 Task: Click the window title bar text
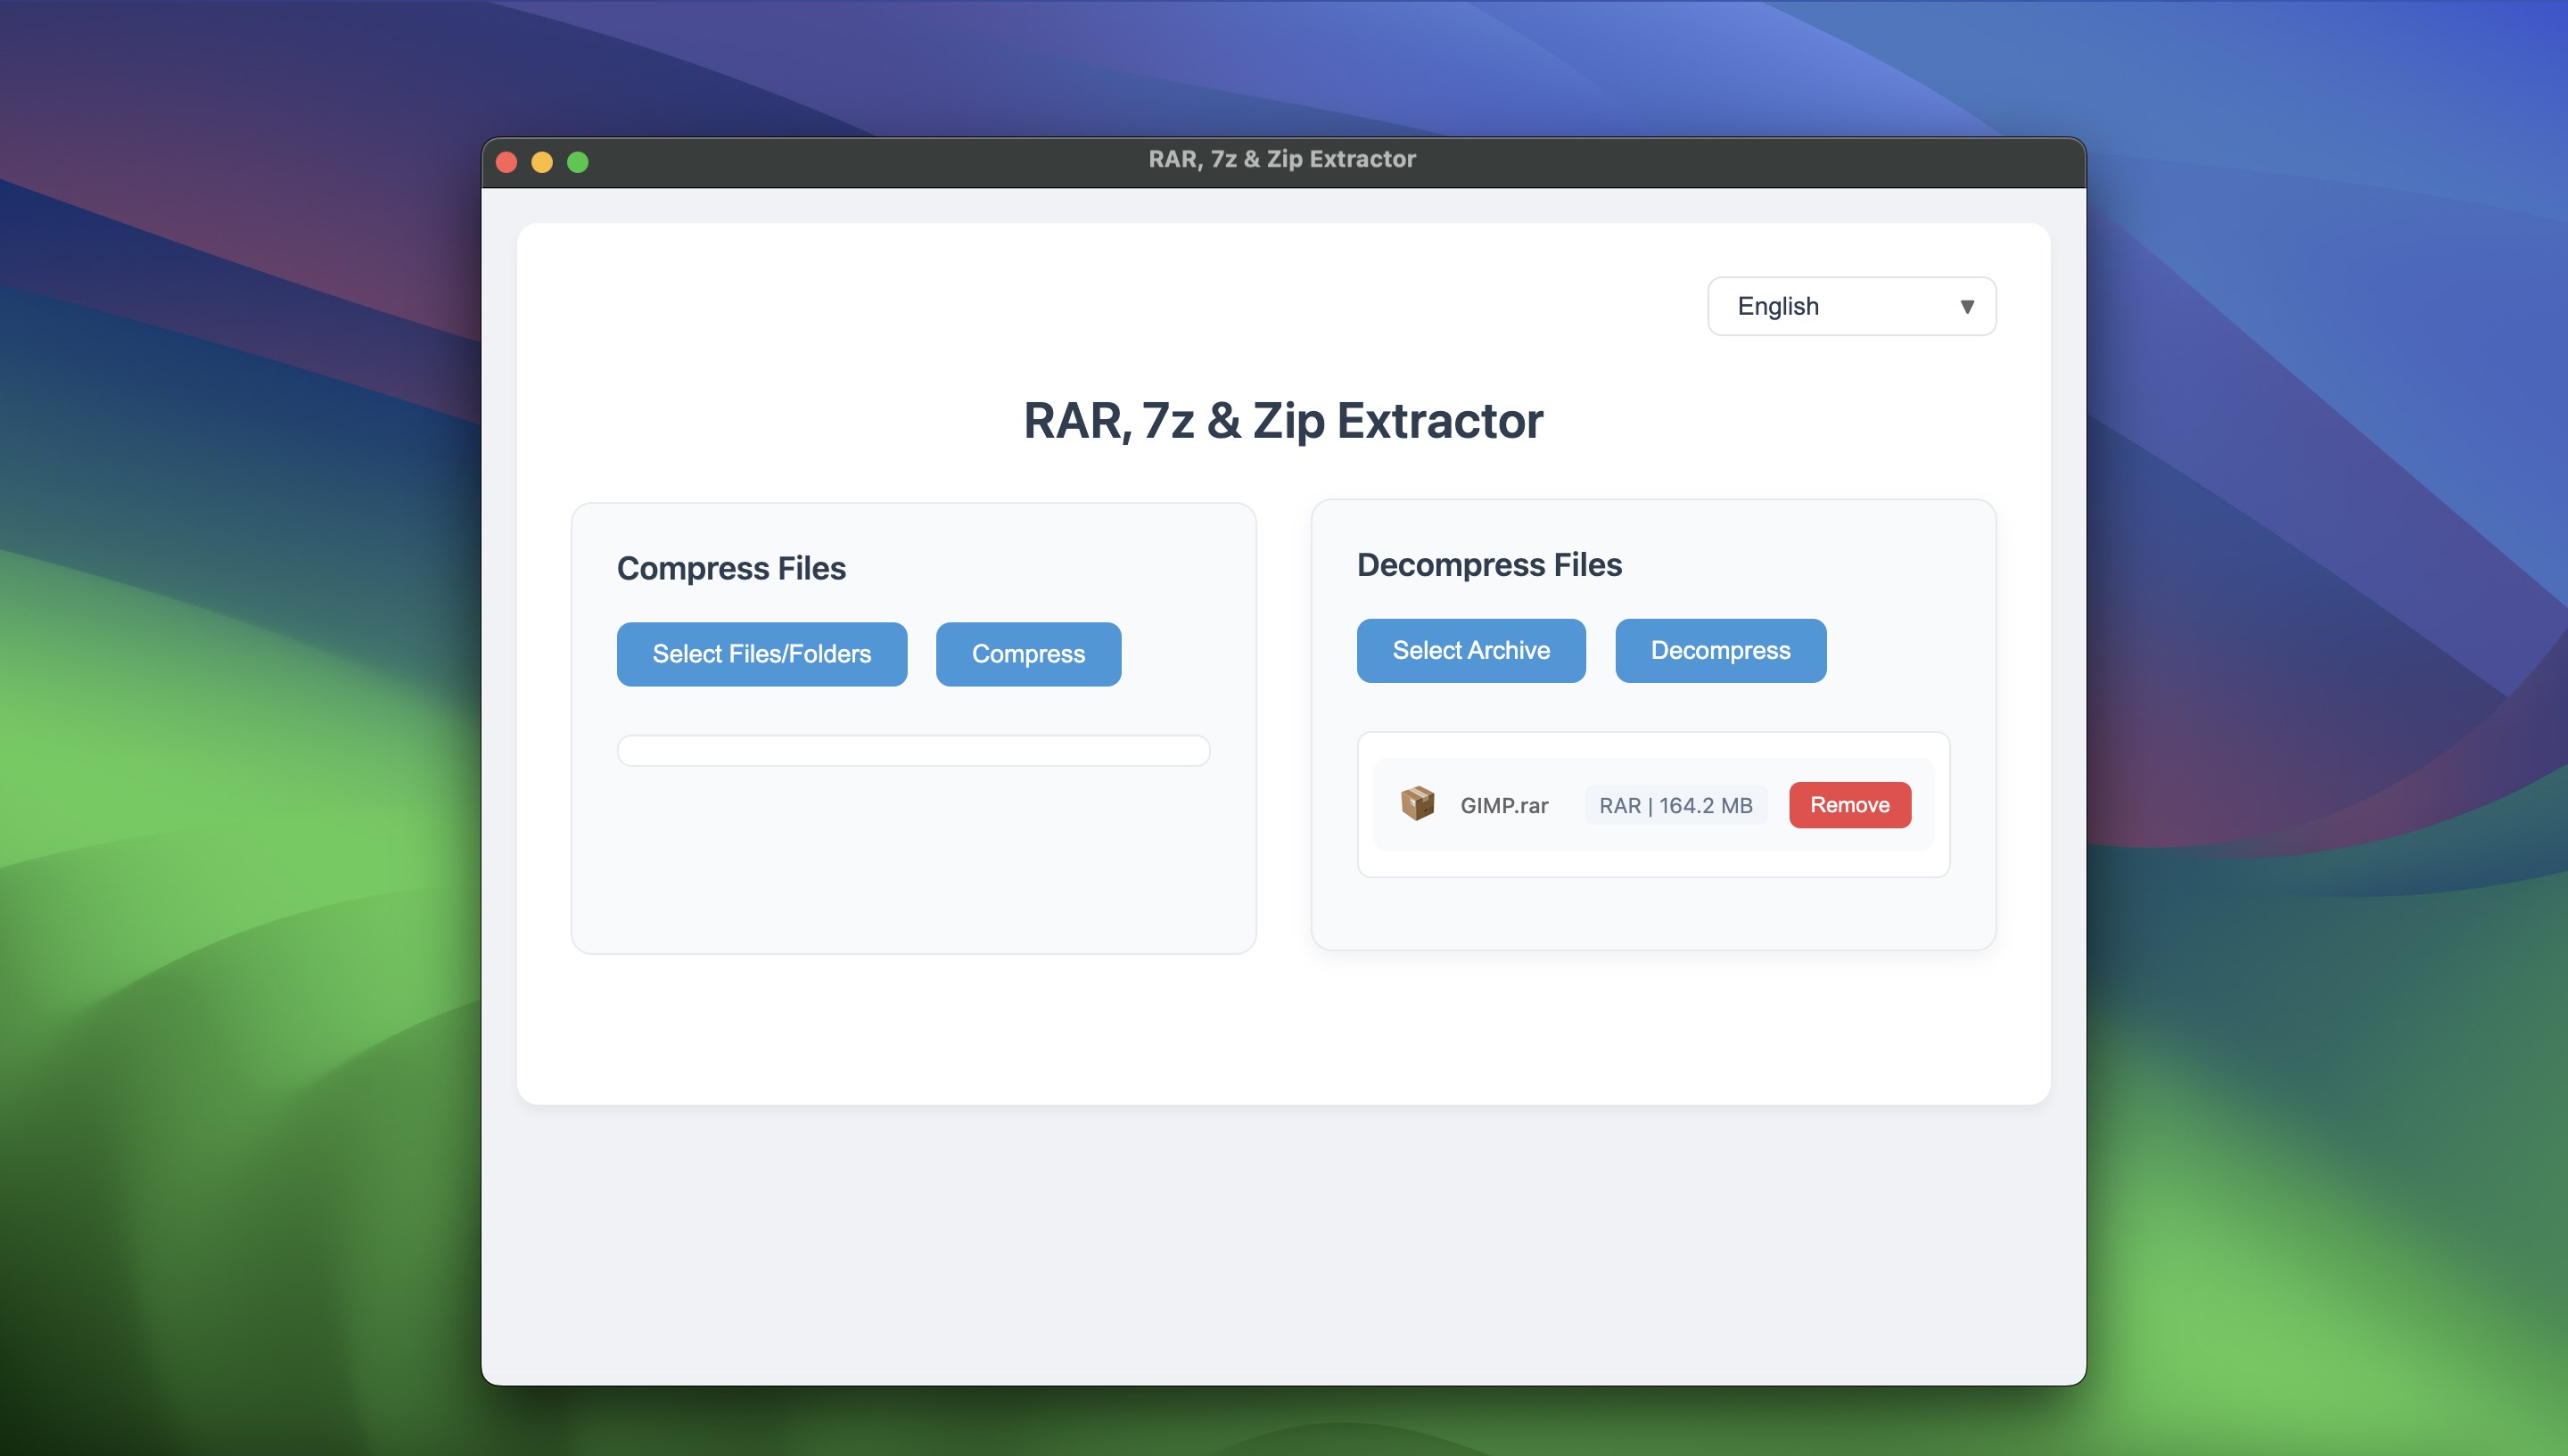[x=1282, y=160]
